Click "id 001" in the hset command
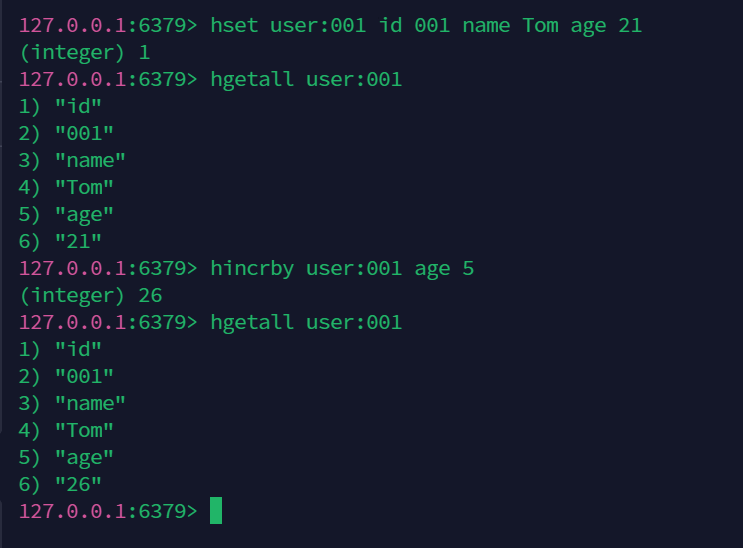Image resolution: width=743 pixels, height=548 pixels. tap(416, 25)
